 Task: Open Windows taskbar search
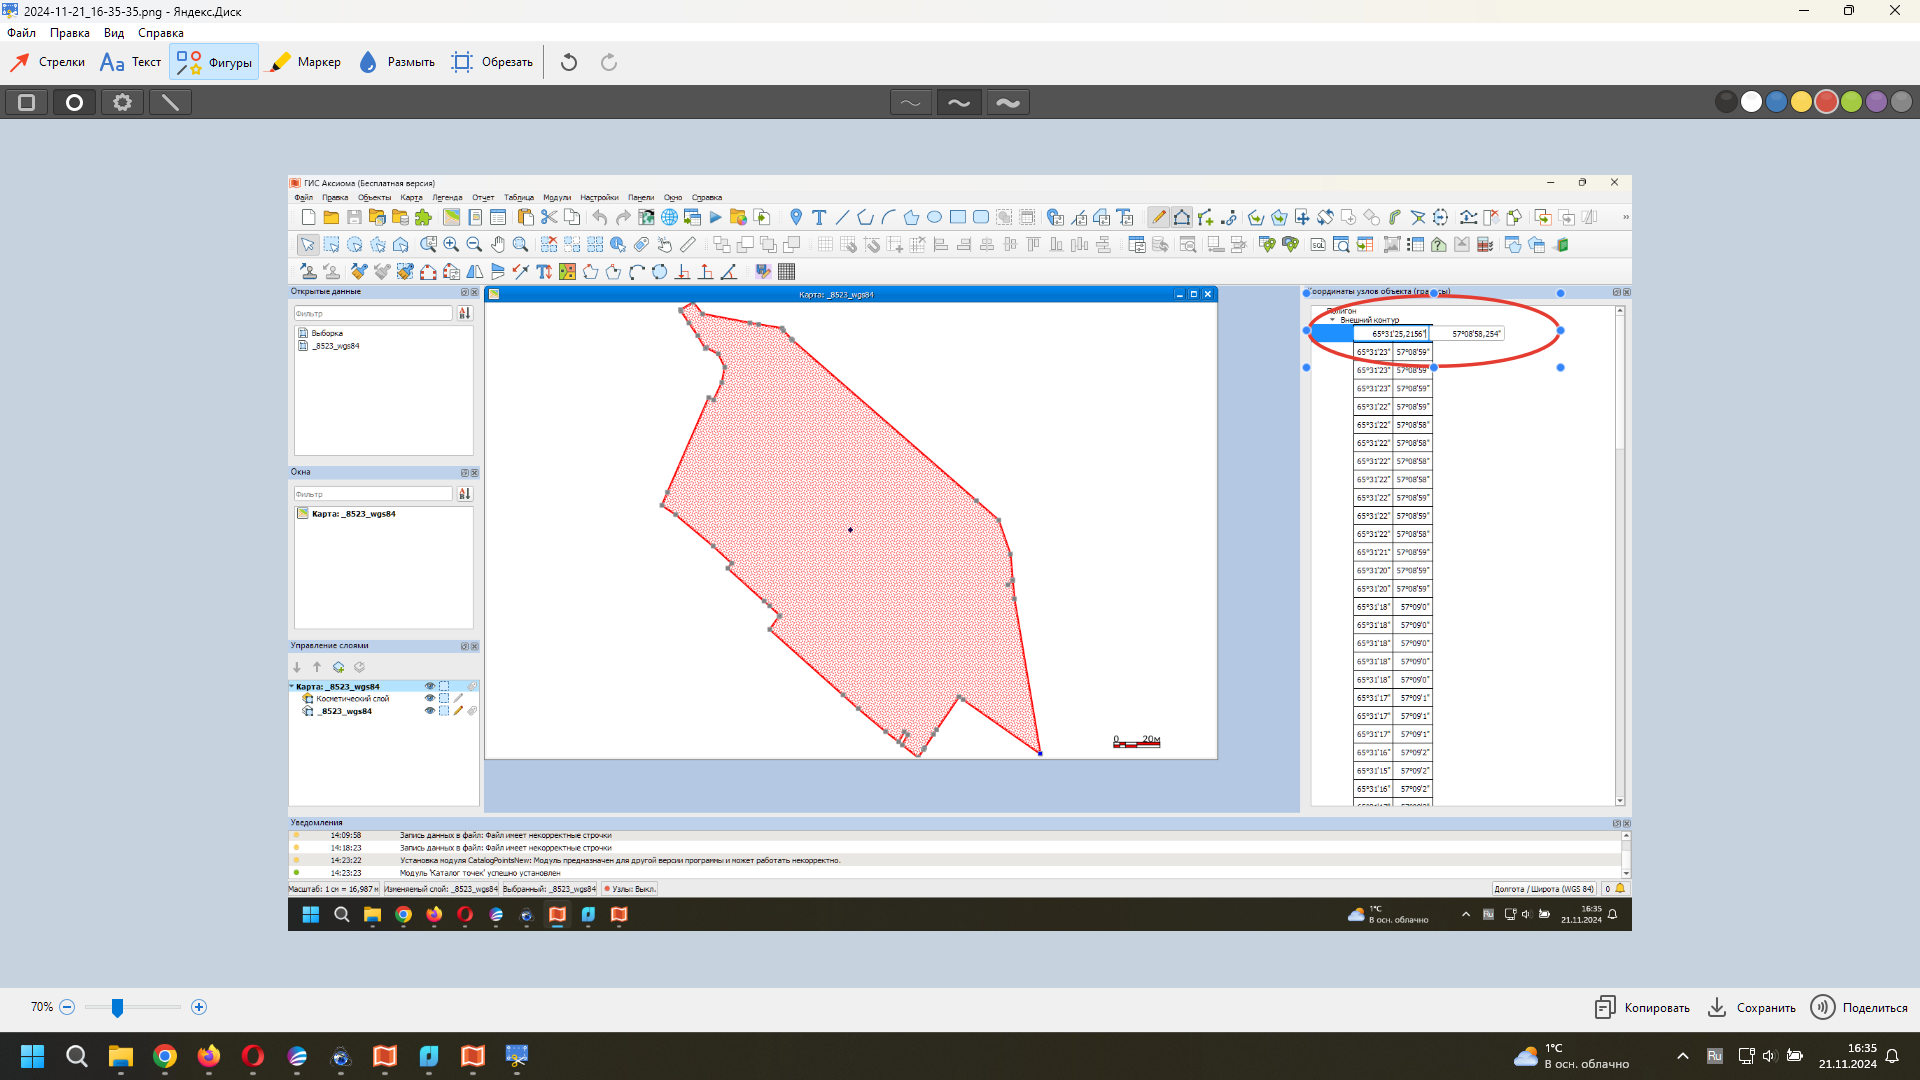(x=76, y=1056)
